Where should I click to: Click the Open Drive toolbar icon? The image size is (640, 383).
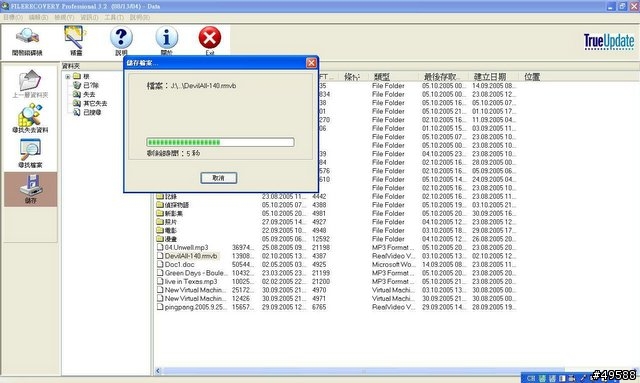click(x=27, y=41)
